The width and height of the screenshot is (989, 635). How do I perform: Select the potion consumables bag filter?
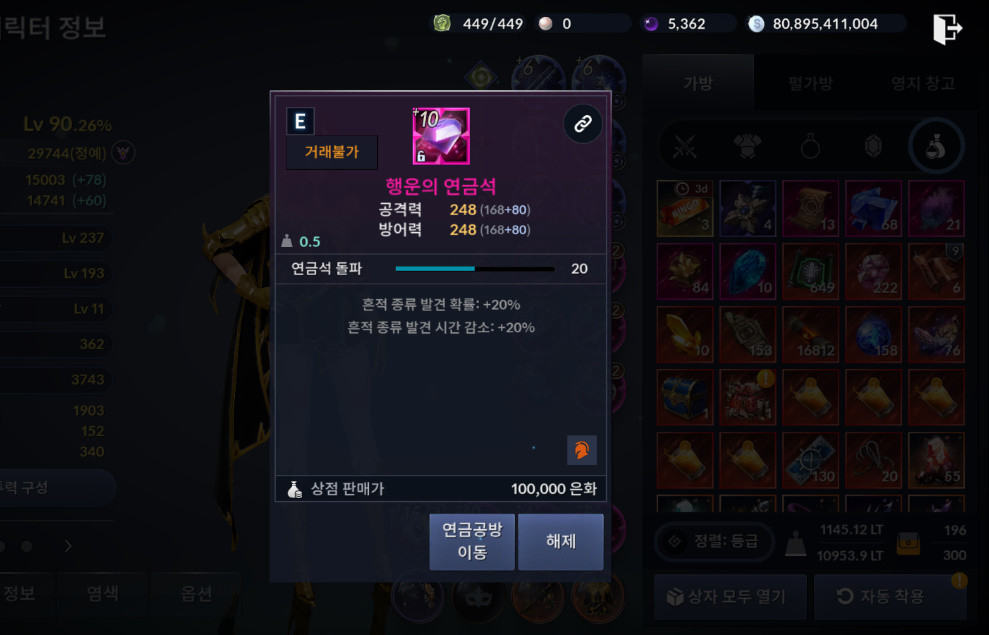[935, 146]
